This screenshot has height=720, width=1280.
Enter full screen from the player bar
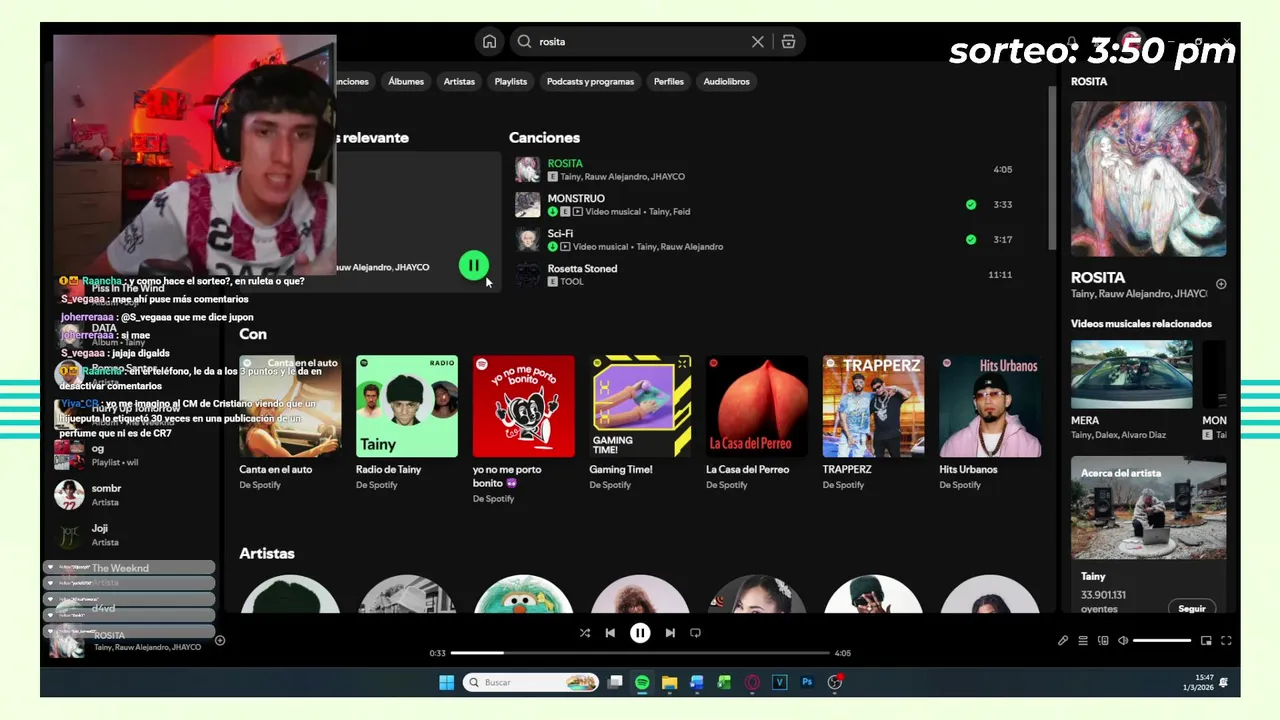(1226, 641)
